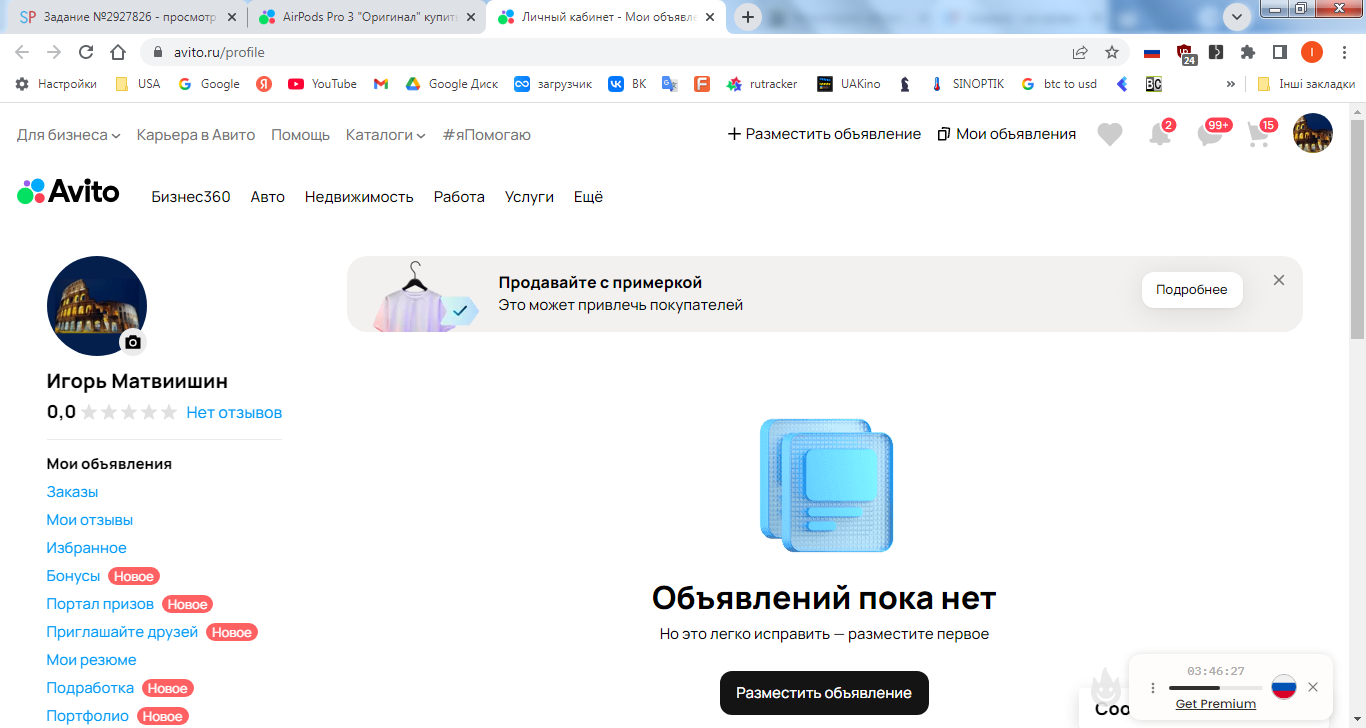Open VPN widget three-dot menu
Screen dimensions: 1366x728
coord(1153,687)
